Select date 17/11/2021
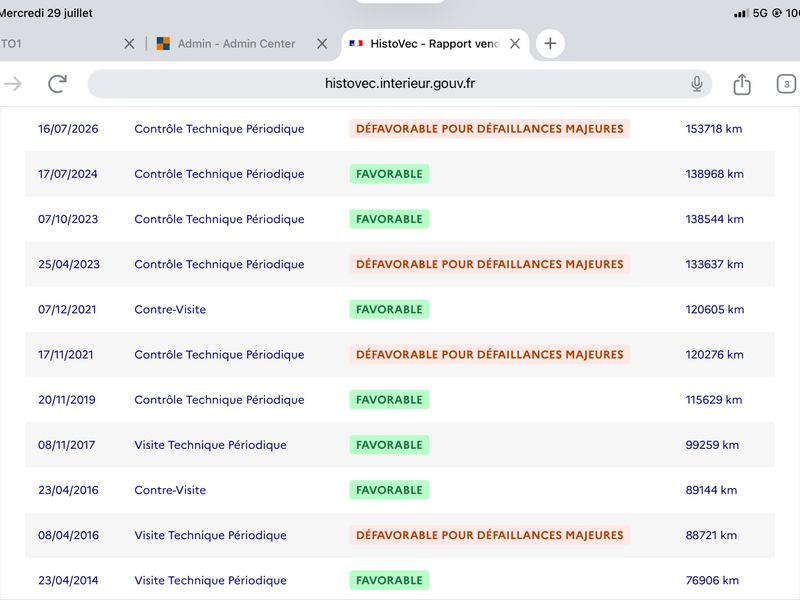800x600 pixels. pyautogui.click(x=65, y=355)
